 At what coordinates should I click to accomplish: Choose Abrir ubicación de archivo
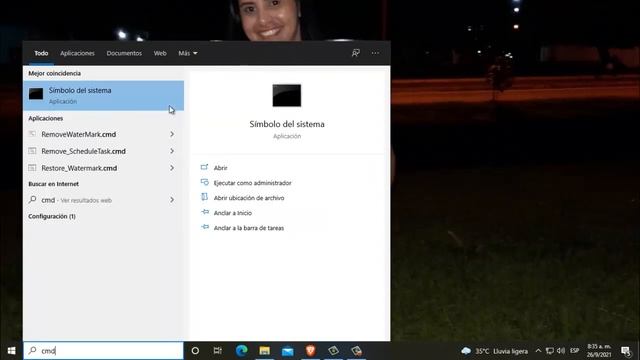(x=249, y=198)
